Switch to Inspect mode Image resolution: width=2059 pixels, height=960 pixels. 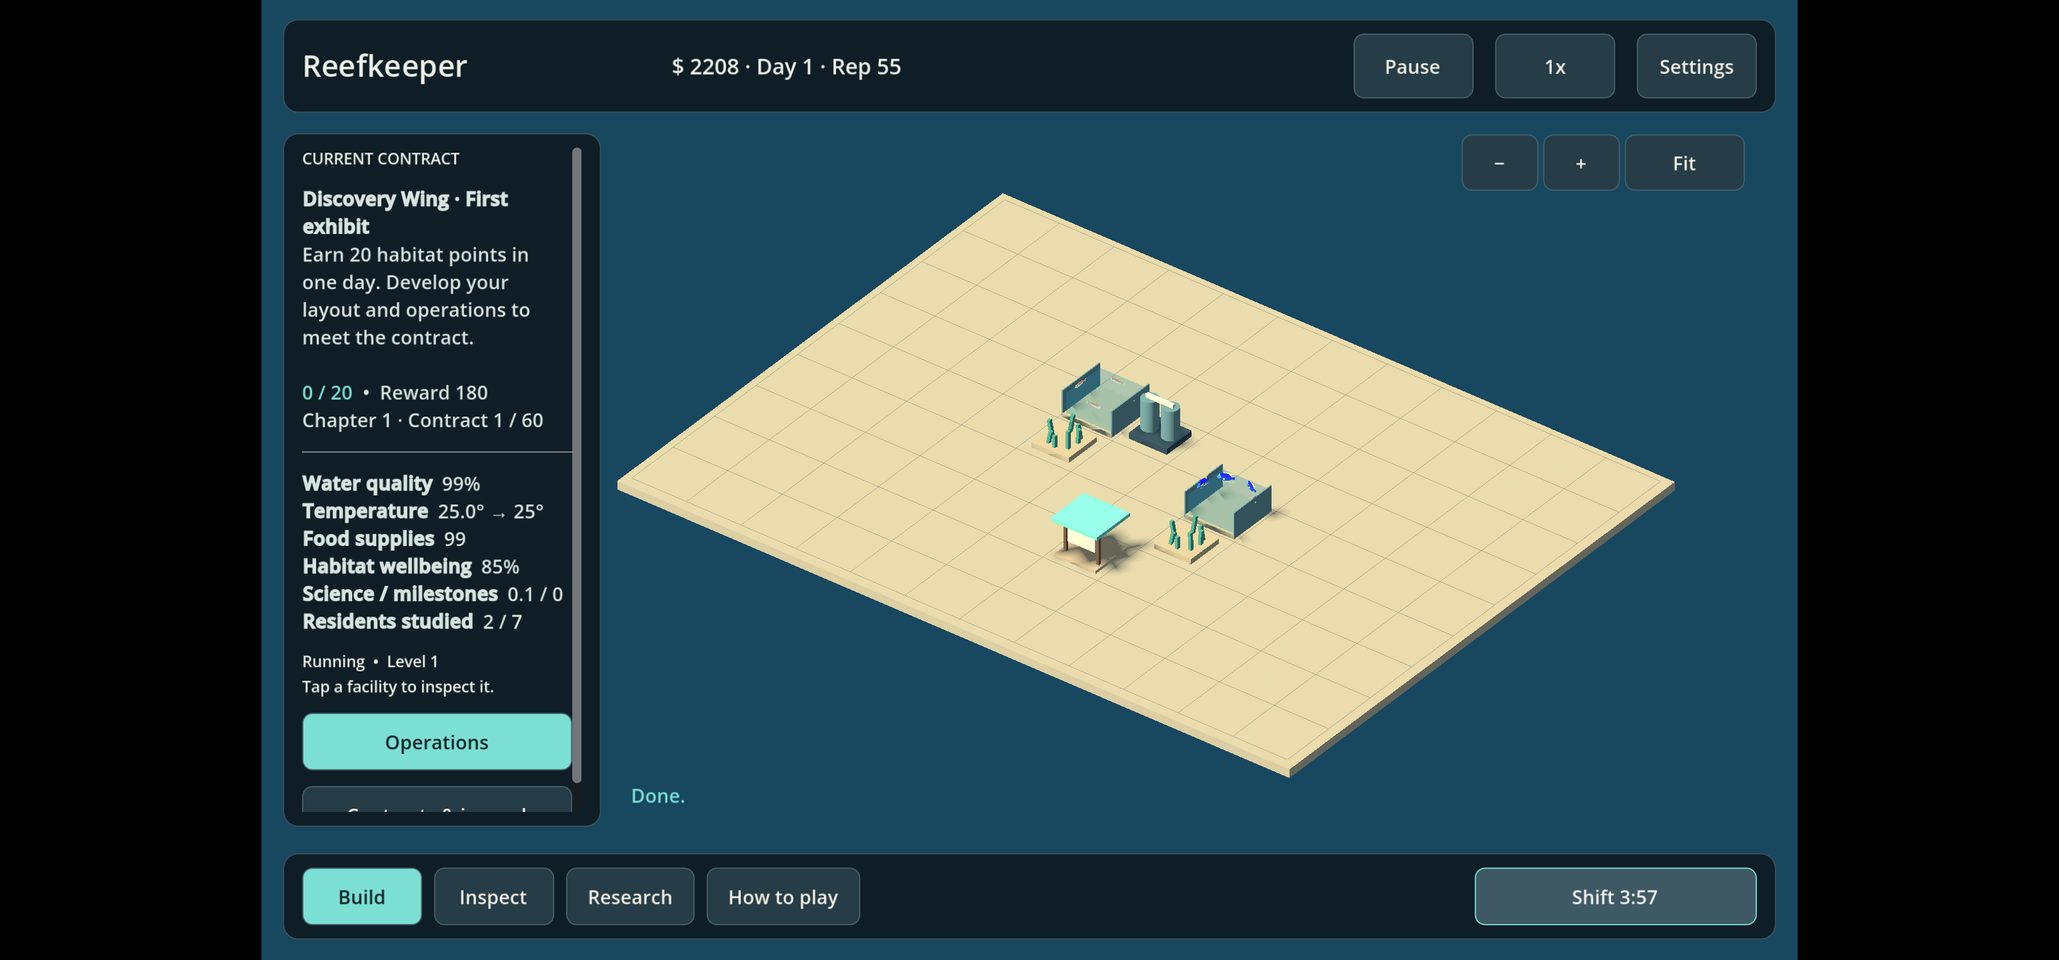(x=493, y=897)
